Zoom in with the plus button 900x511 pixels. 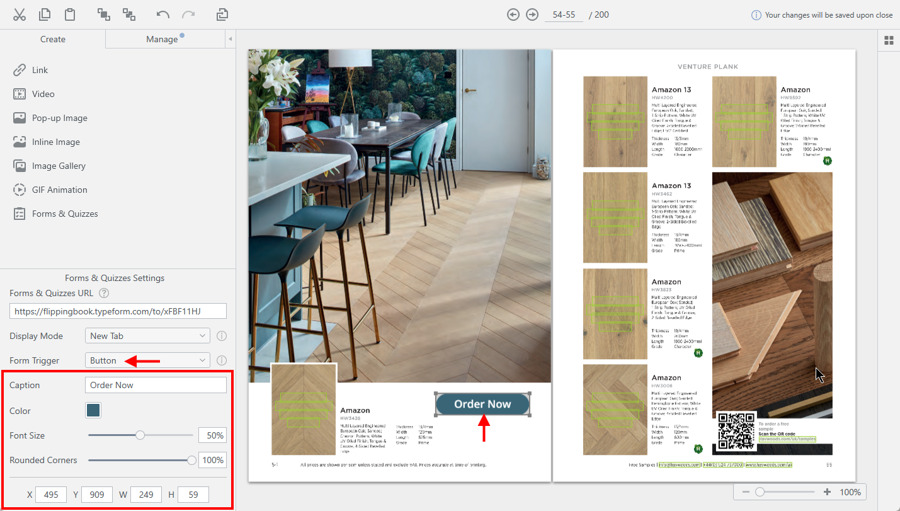(827, 492)
